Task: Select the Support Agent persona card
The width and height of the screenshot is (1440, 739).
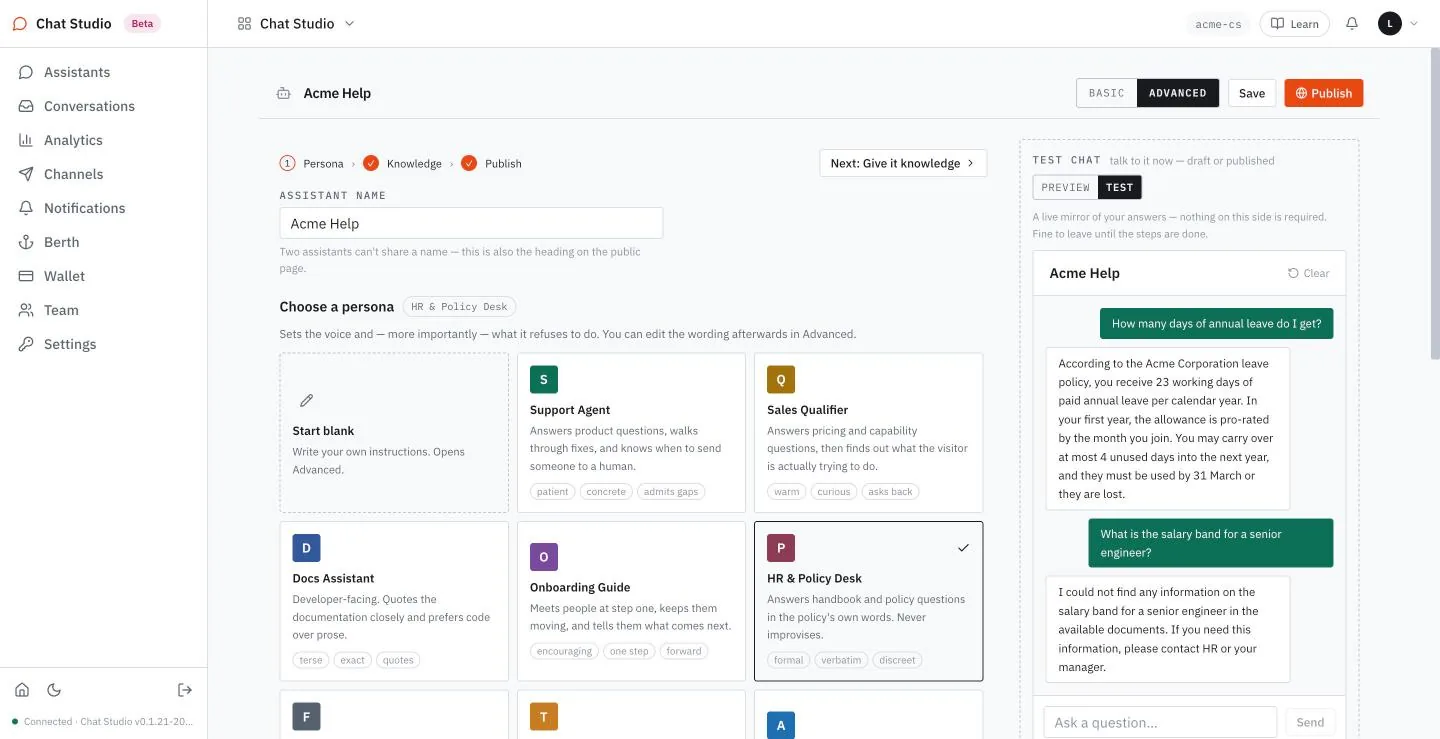Action: [631, 432]
